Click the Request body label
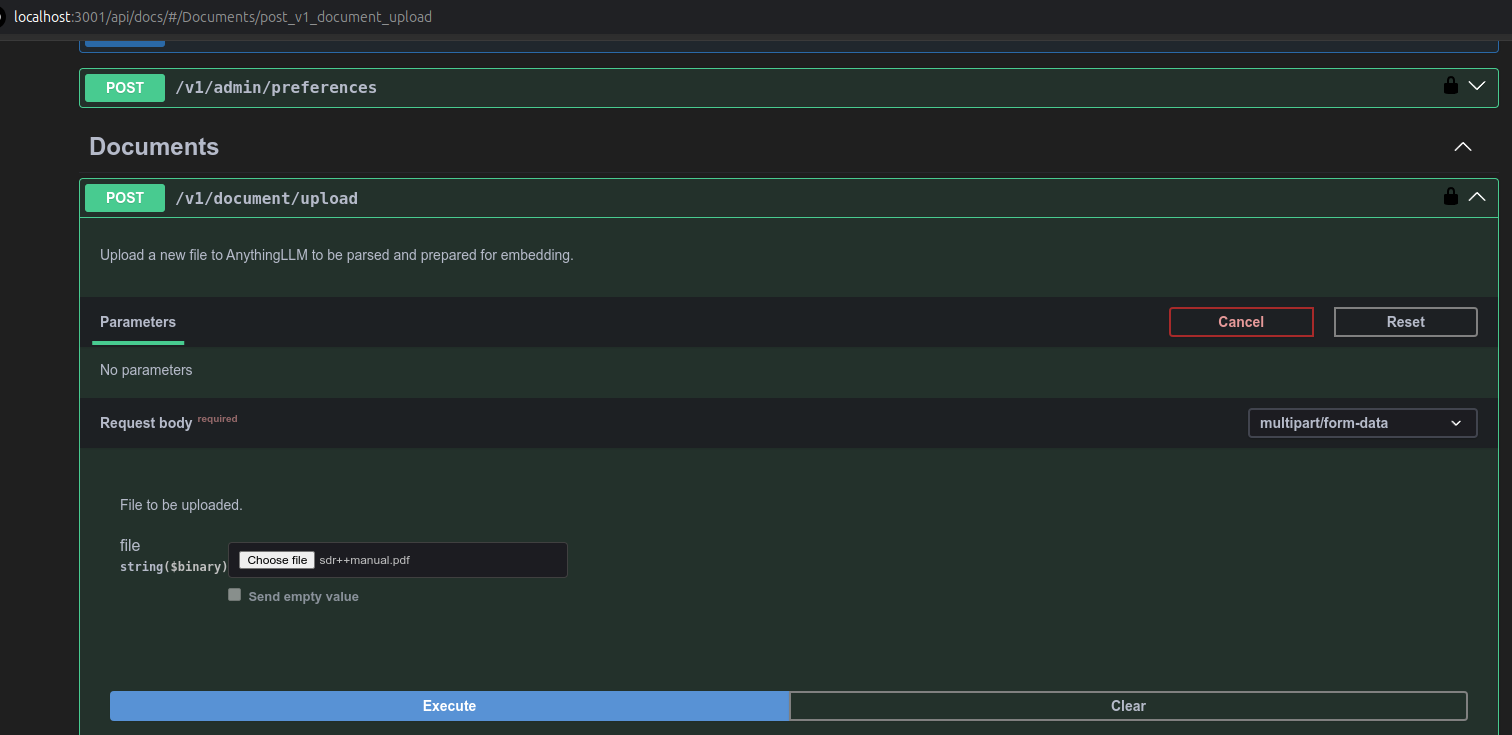 point(146,423)
